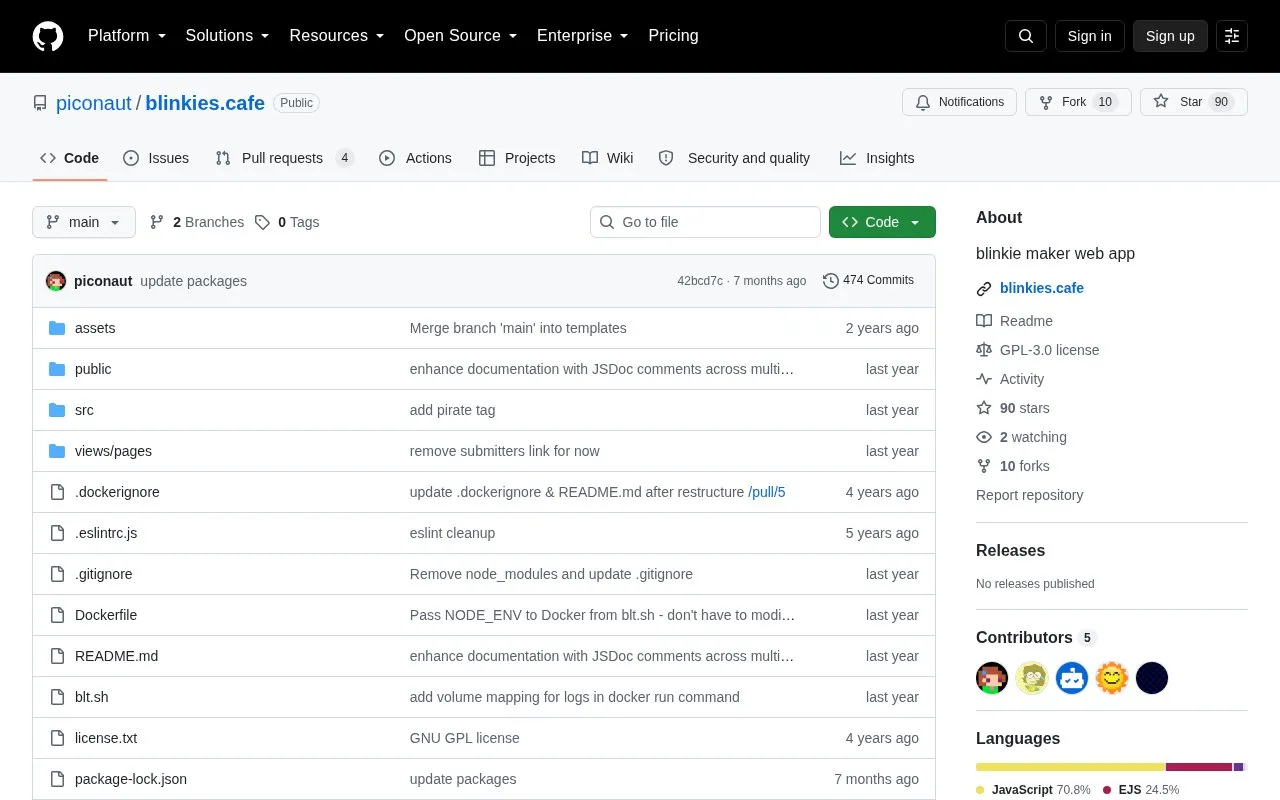The width and height of the screenshot is (1280, 800).
Task: Click the Readme book icon
Action: (984, 321)
